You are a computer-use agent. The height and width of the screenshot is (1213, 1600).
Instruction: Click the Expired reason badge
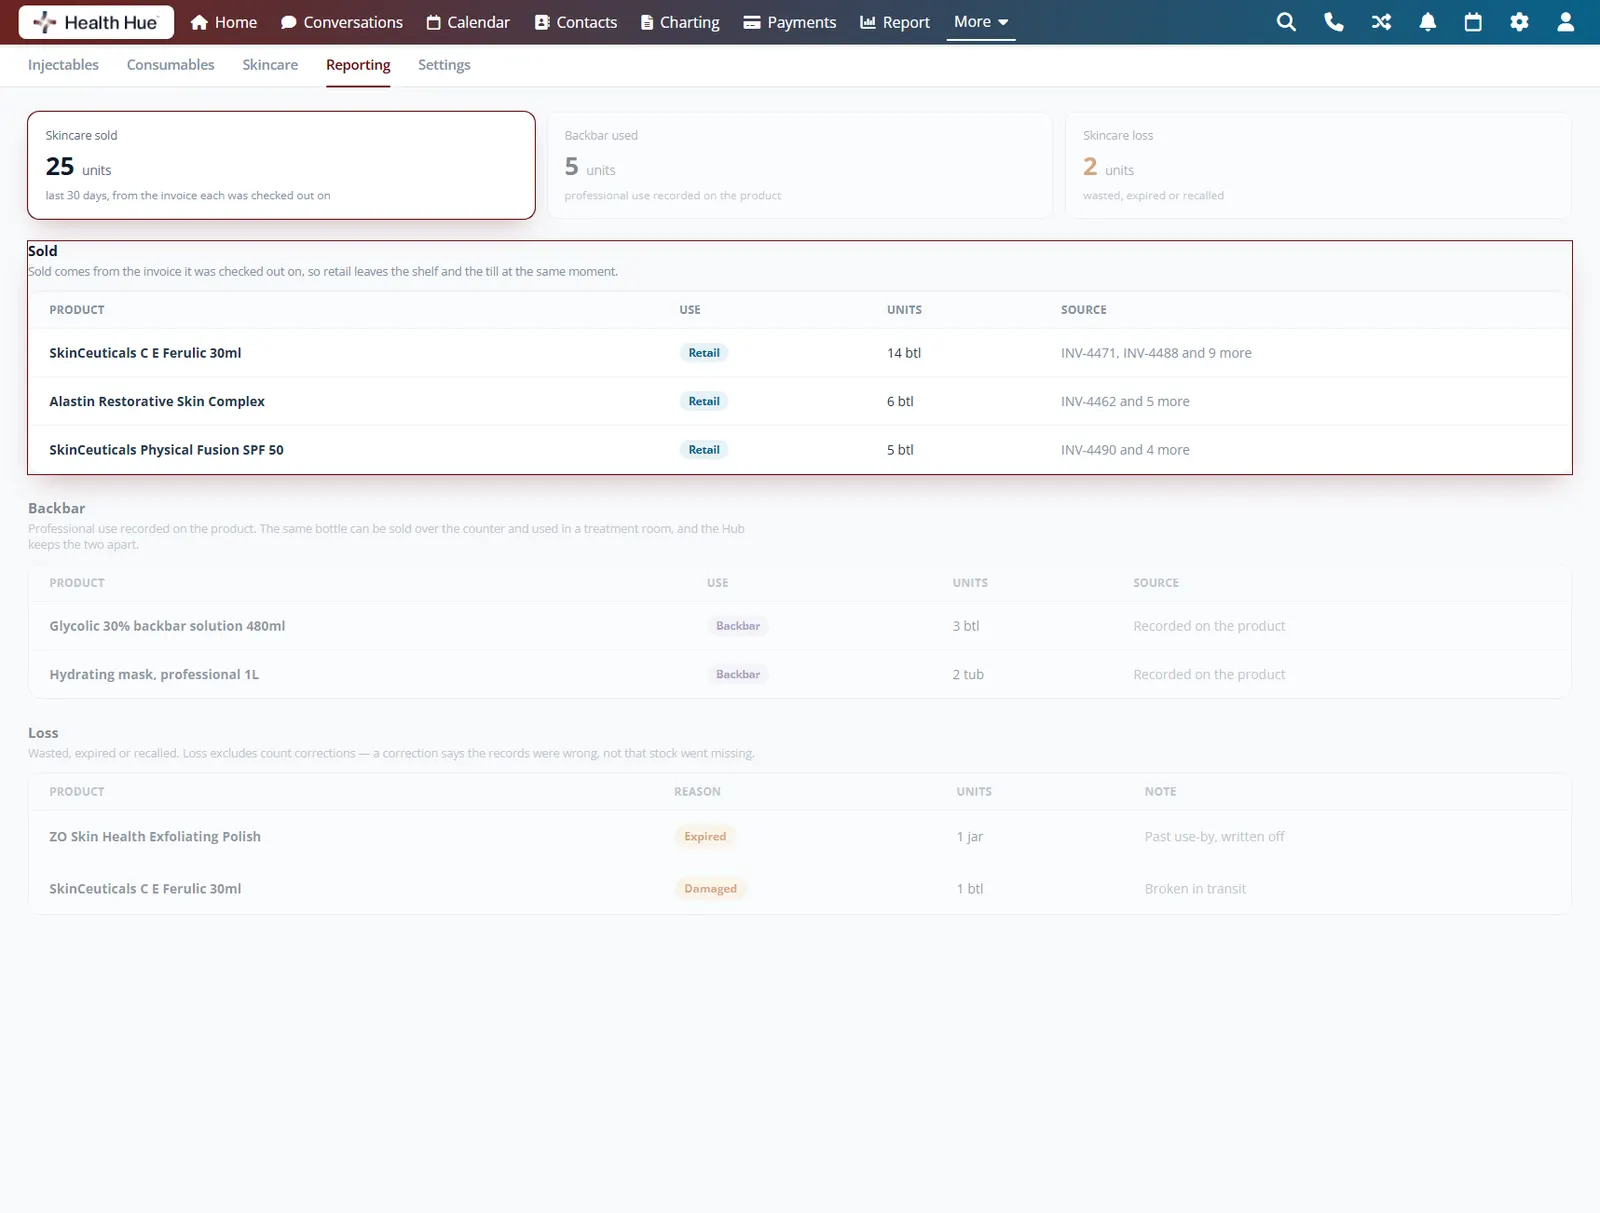point(705,836)
